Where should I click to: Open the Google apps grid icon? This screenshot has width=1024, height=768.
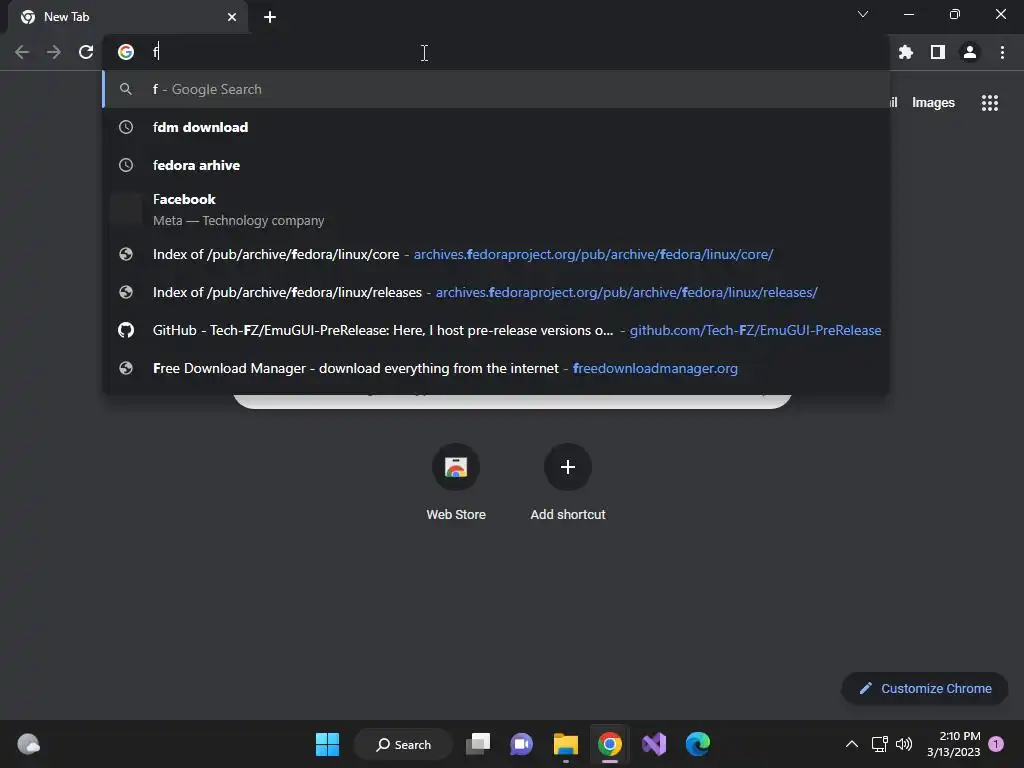coord(990,103)
